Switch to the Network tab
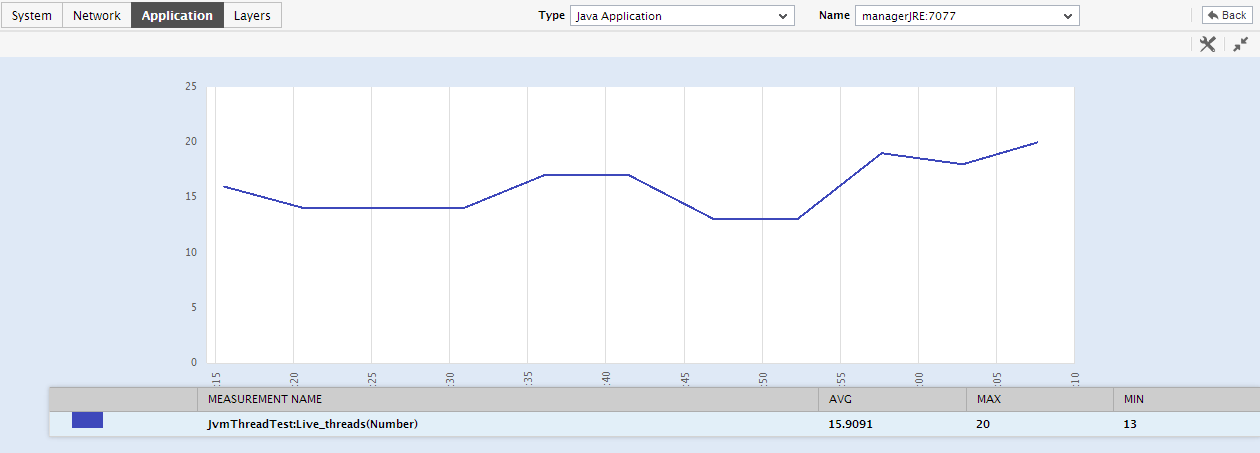Image resolution: width=1260 pixels, height=453 pixels. 97,15
